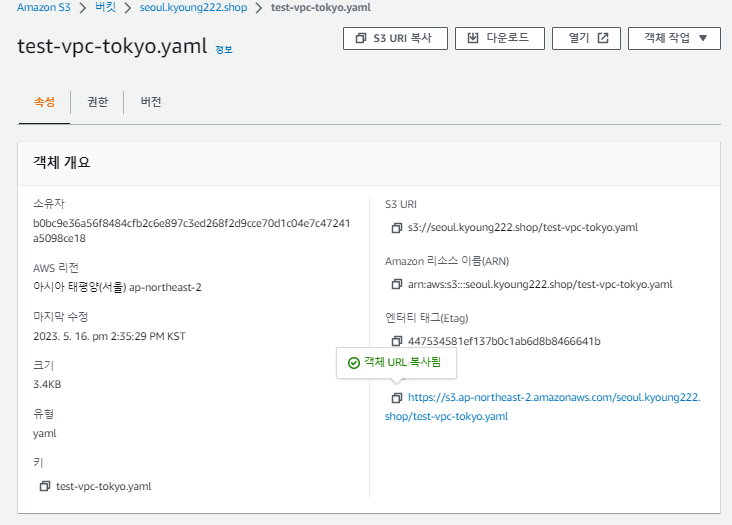732x525 pixels.
Task: Click the last modified date 2023. 5. 16.
Action: (x=109, y=336)
